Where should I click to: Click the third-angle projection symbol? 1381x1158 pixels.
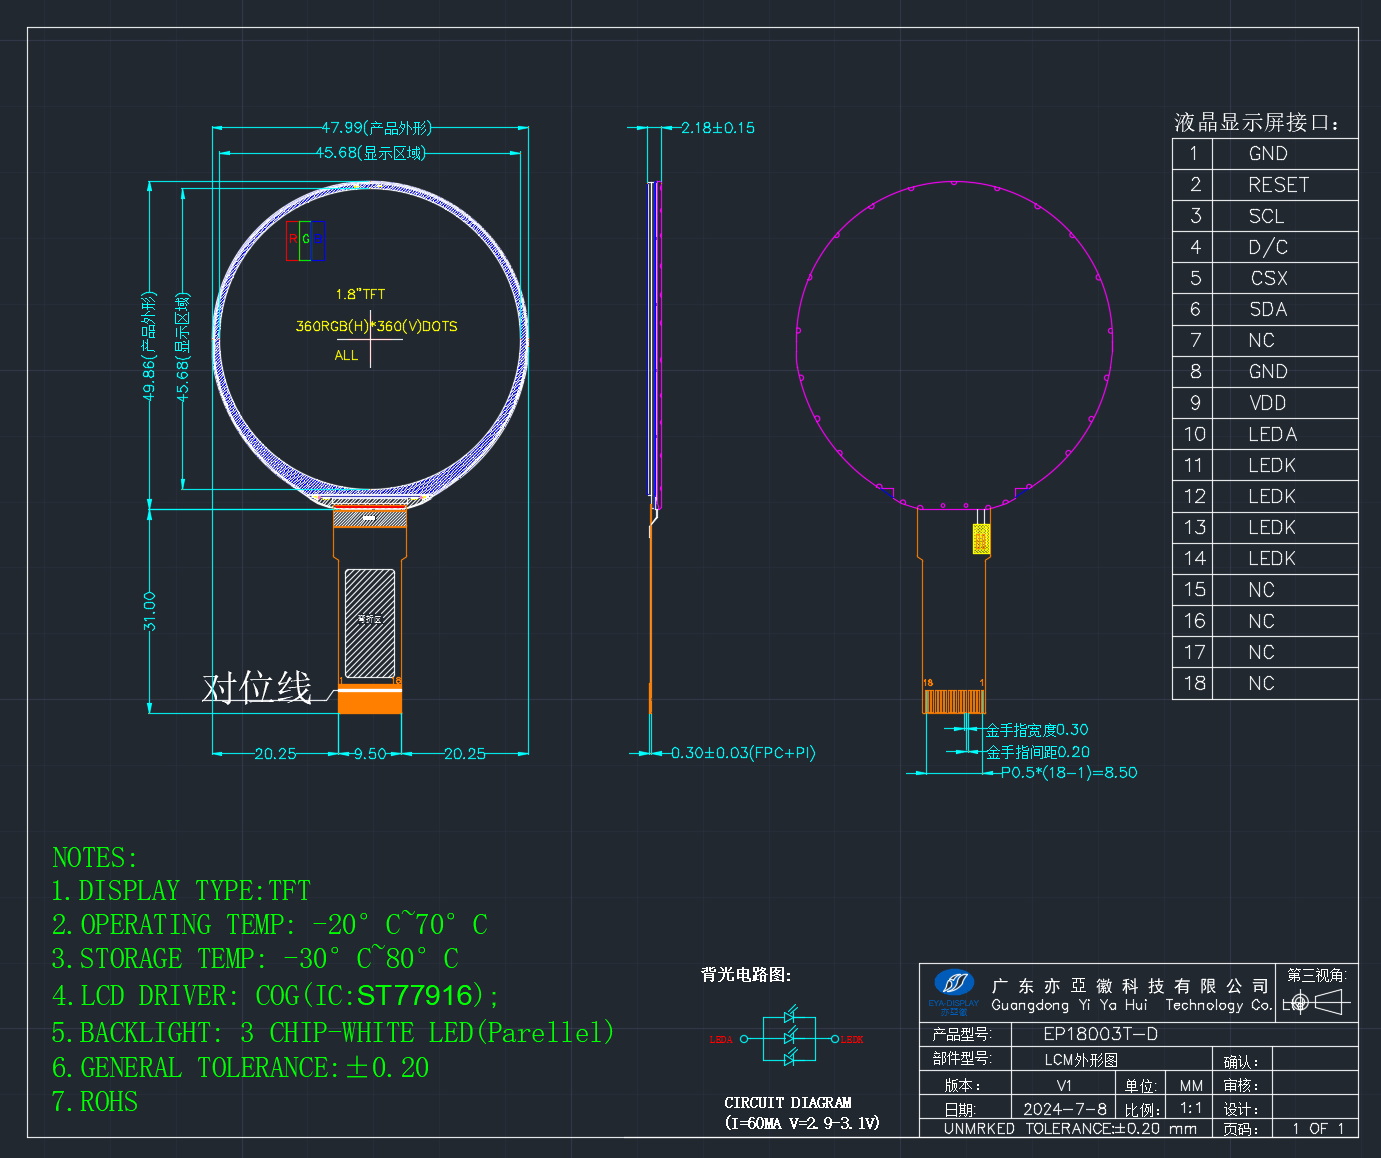(1316, 1002)
